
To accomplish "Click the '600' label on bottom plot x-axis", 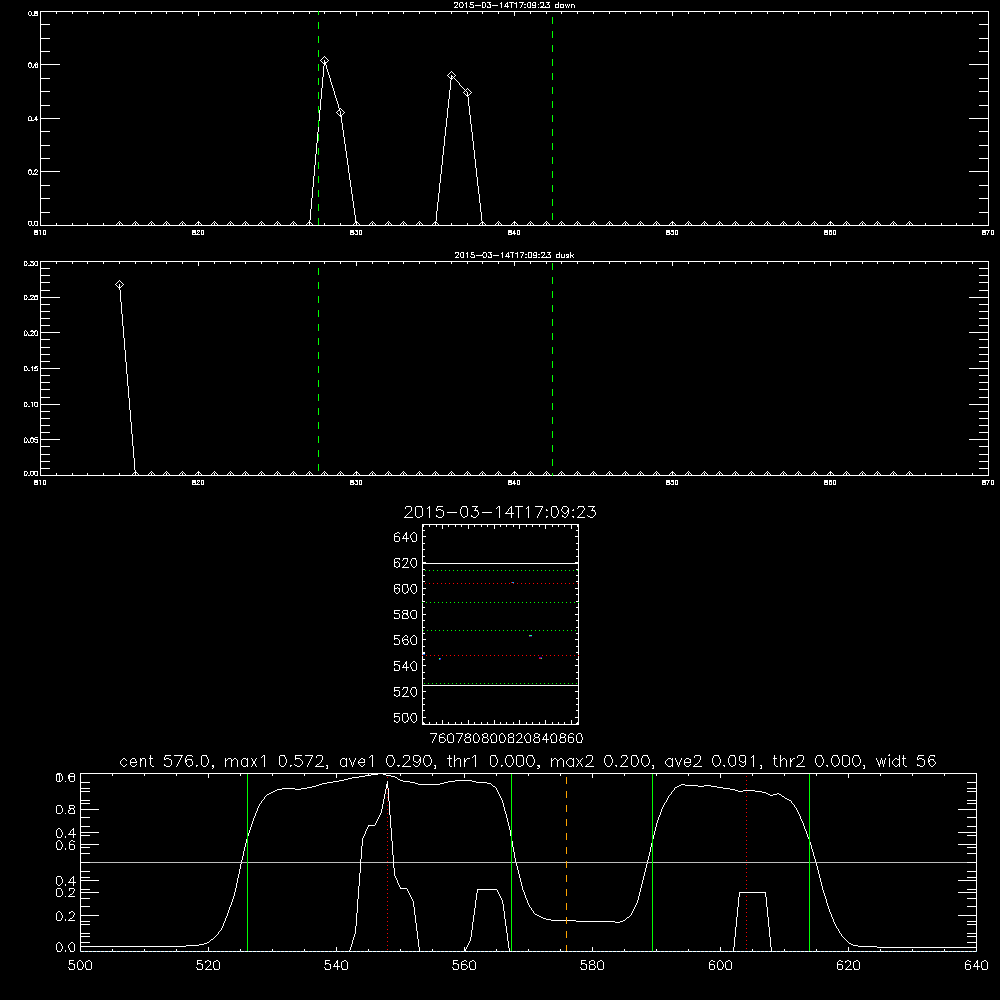I will pyautogui.click(x=720, y=966).
